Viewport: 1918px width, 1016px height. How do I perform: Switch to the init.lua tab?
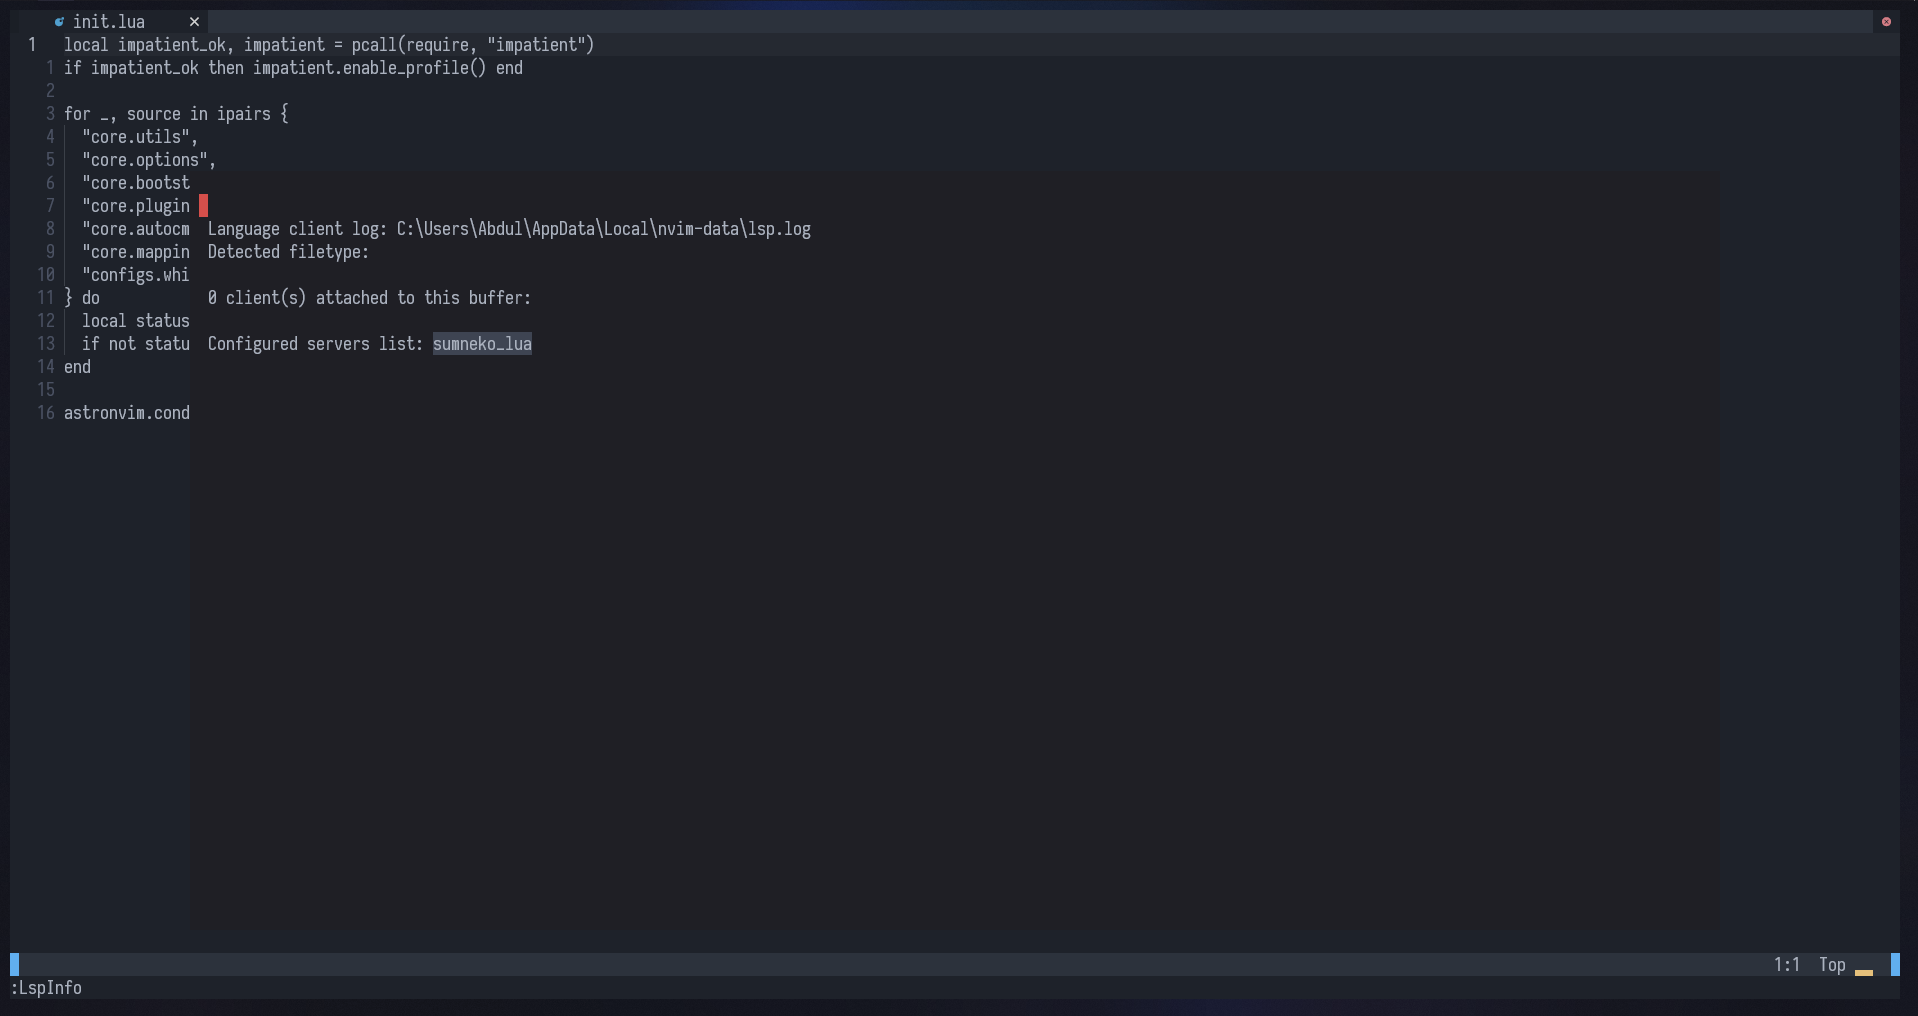[x=110, y=21]
